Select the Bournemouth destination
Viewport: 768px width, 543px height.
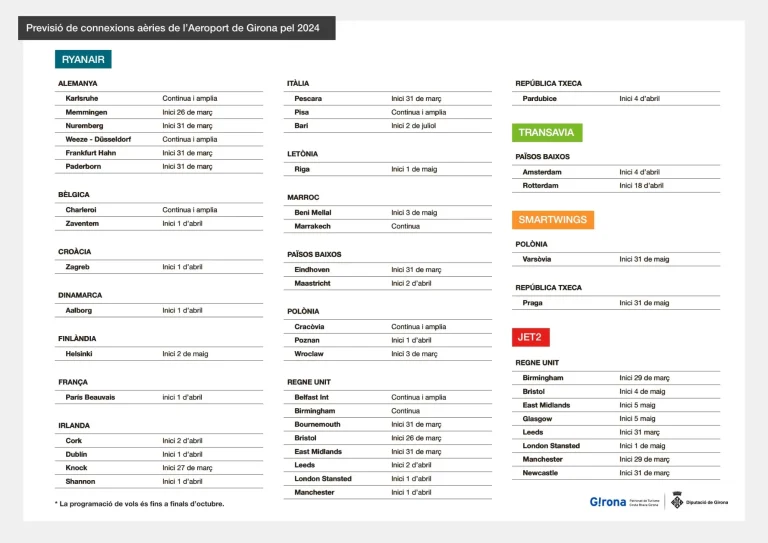(317, 425)
